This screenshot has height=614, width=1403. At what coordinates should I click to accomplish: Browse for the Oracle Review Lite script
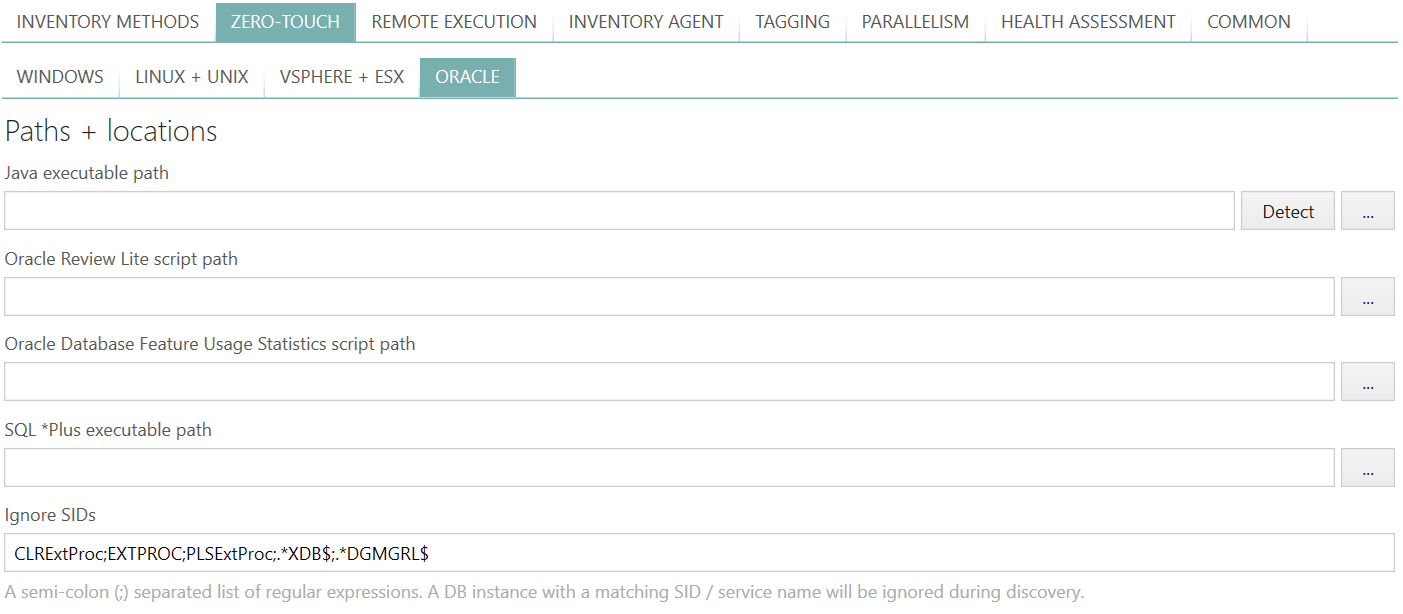[x=1368, y=296]
